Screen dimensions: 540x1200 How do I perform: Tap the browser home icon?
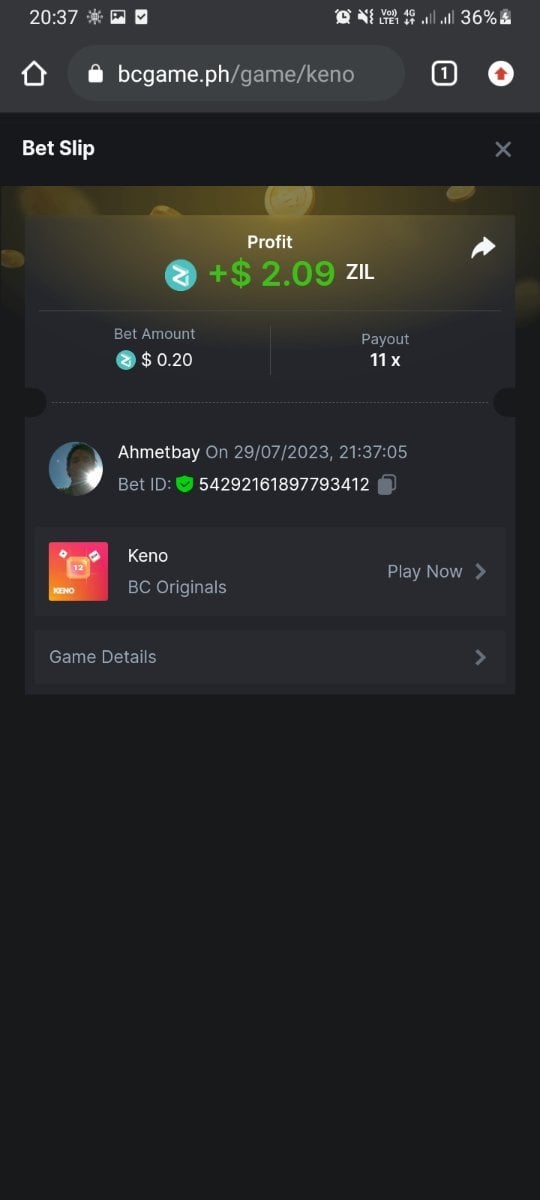(x=34, y=73)
